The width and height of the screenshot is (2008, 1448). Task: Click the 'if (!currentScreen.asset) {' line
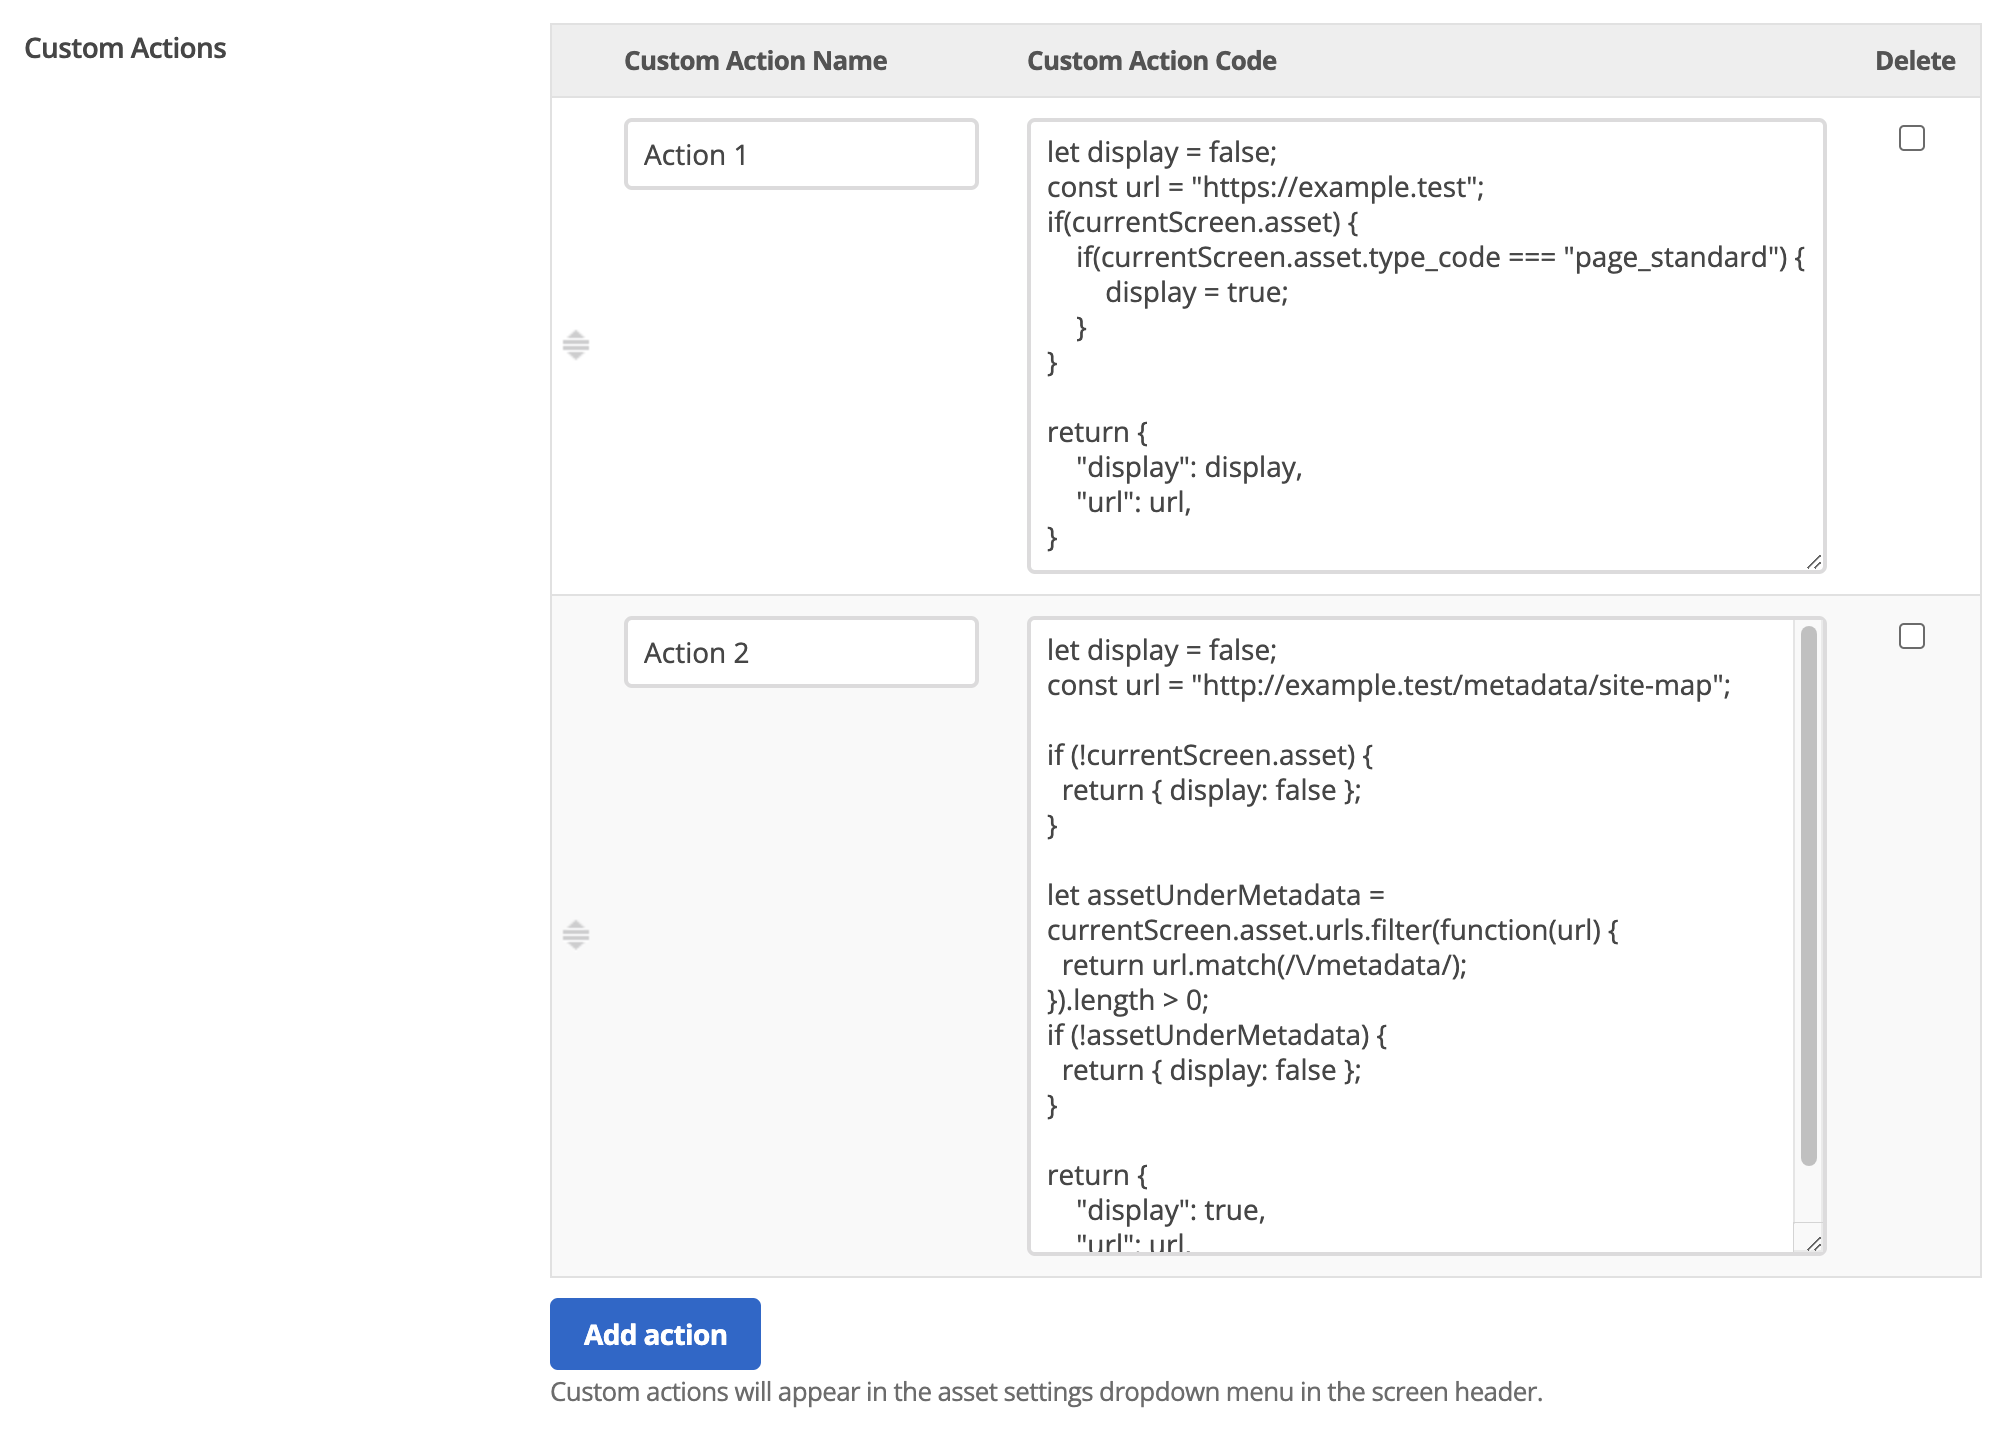(1210, 755)
